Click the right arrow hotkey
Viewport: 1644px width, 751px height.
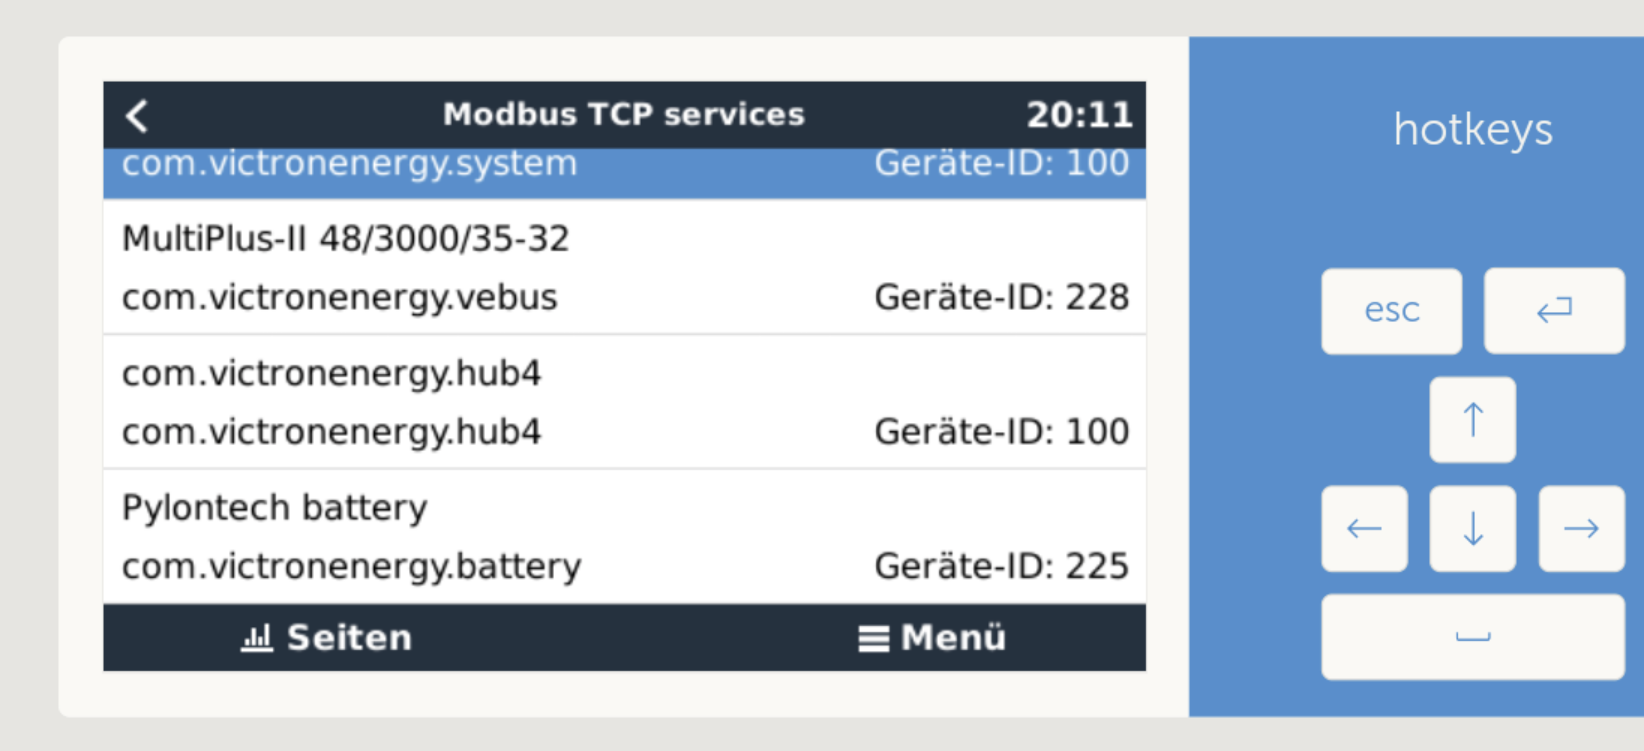[1581, 529]
